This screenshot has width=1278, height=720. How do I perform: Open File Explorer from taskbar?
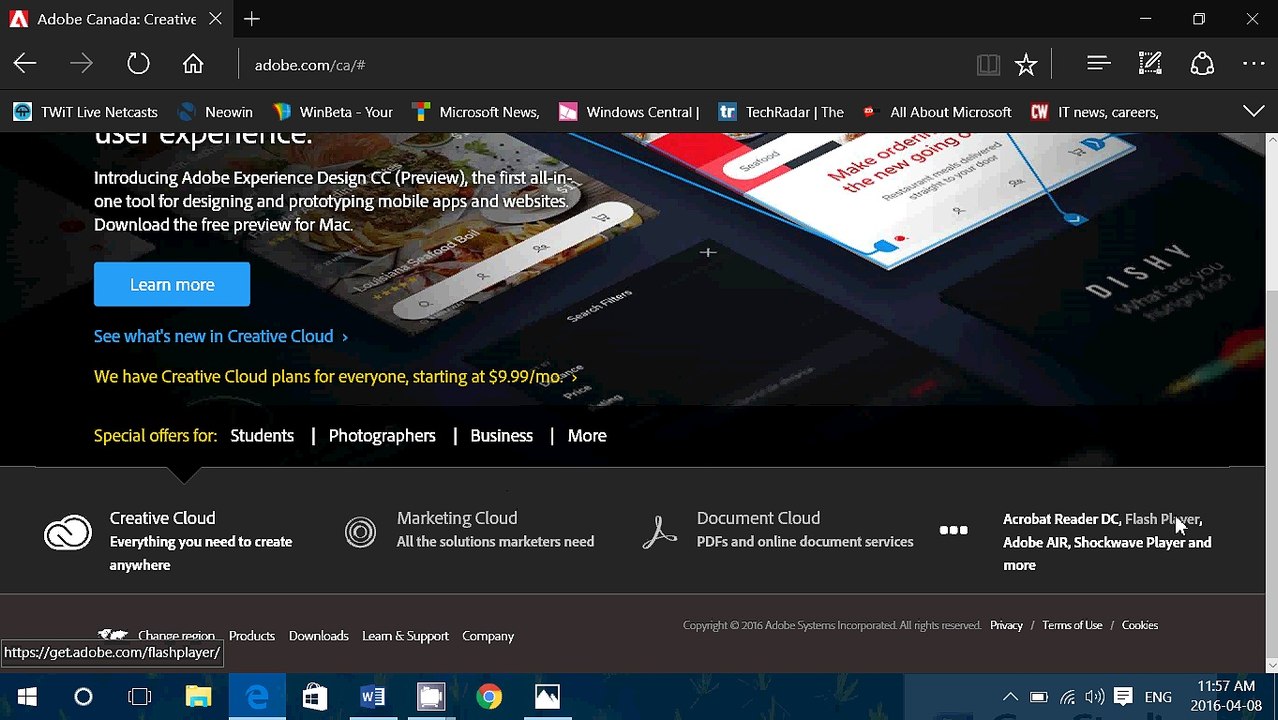[198, 696]
